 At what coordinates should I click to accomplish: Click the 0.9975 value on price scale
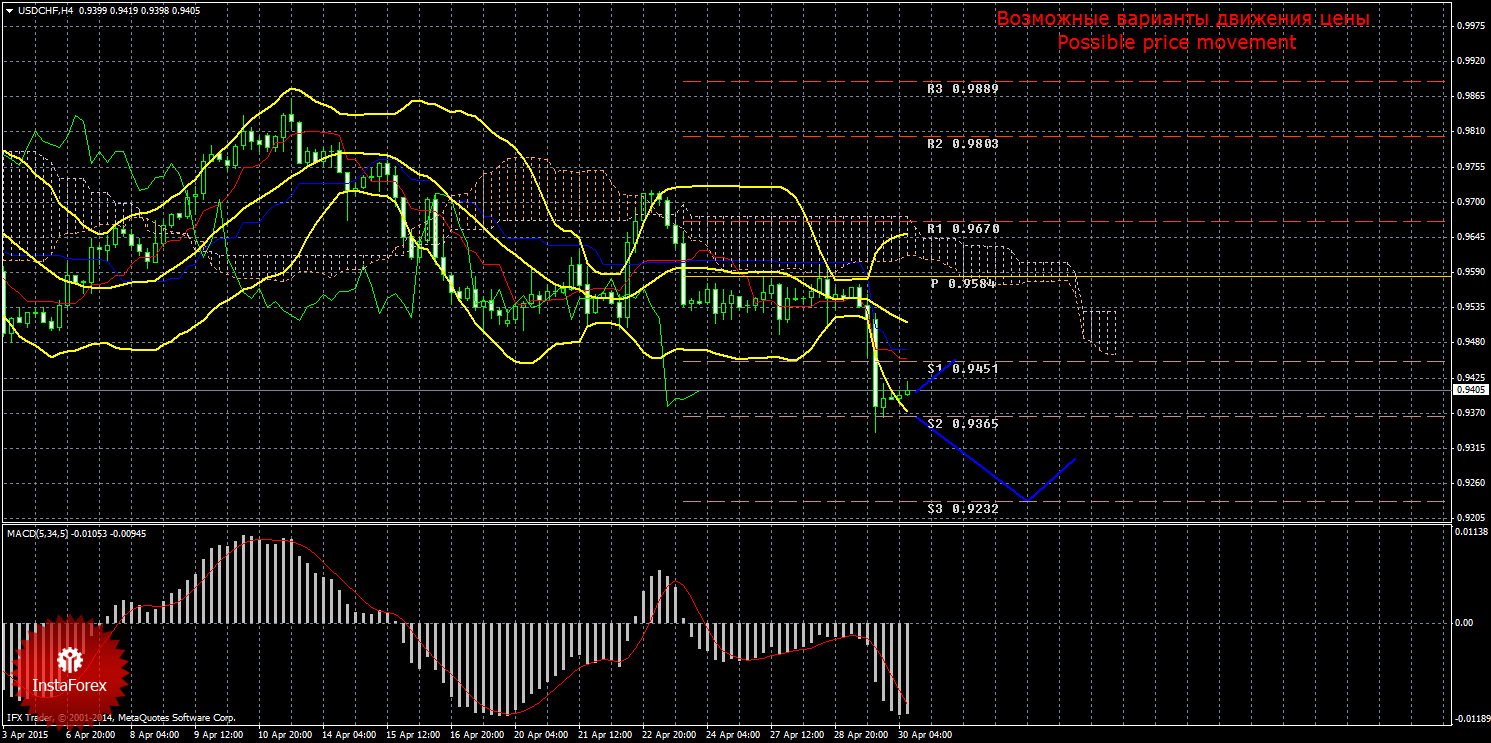(1468, 26)
